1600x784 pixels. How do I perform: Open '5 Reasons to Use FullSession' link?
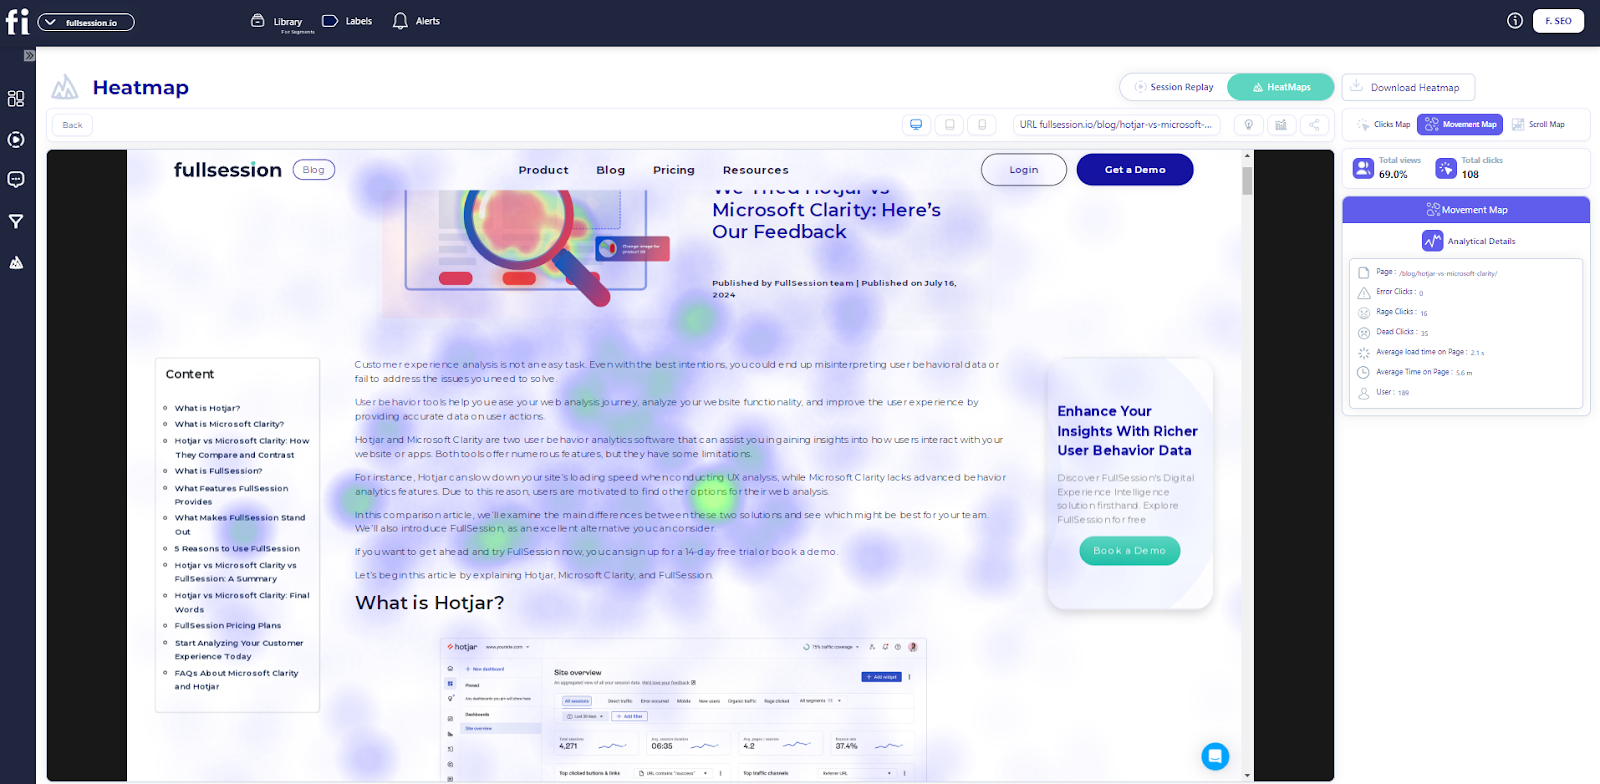pos(237,549)
